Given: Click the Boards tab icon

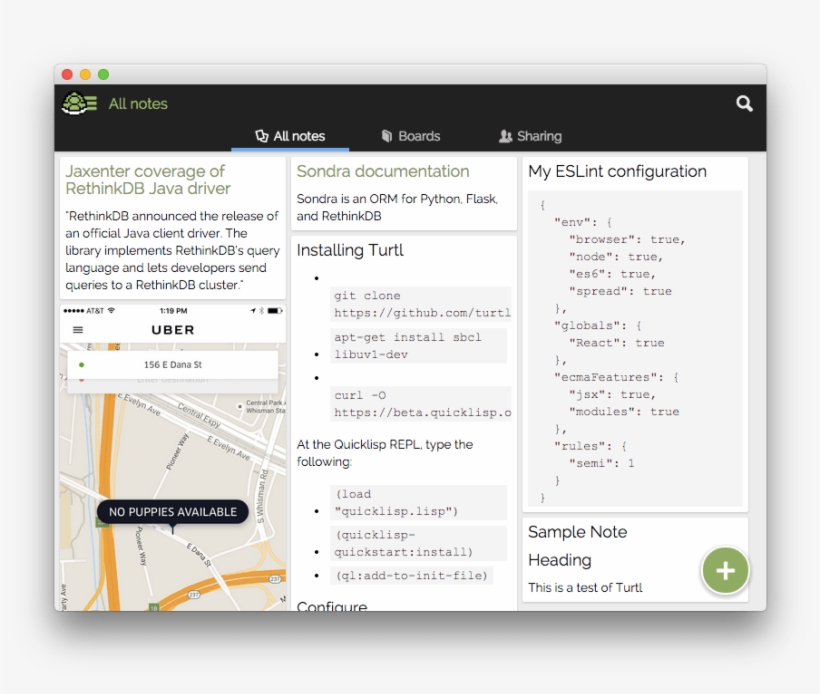Looking at the screenshot, I should click(x=386, y=136).
